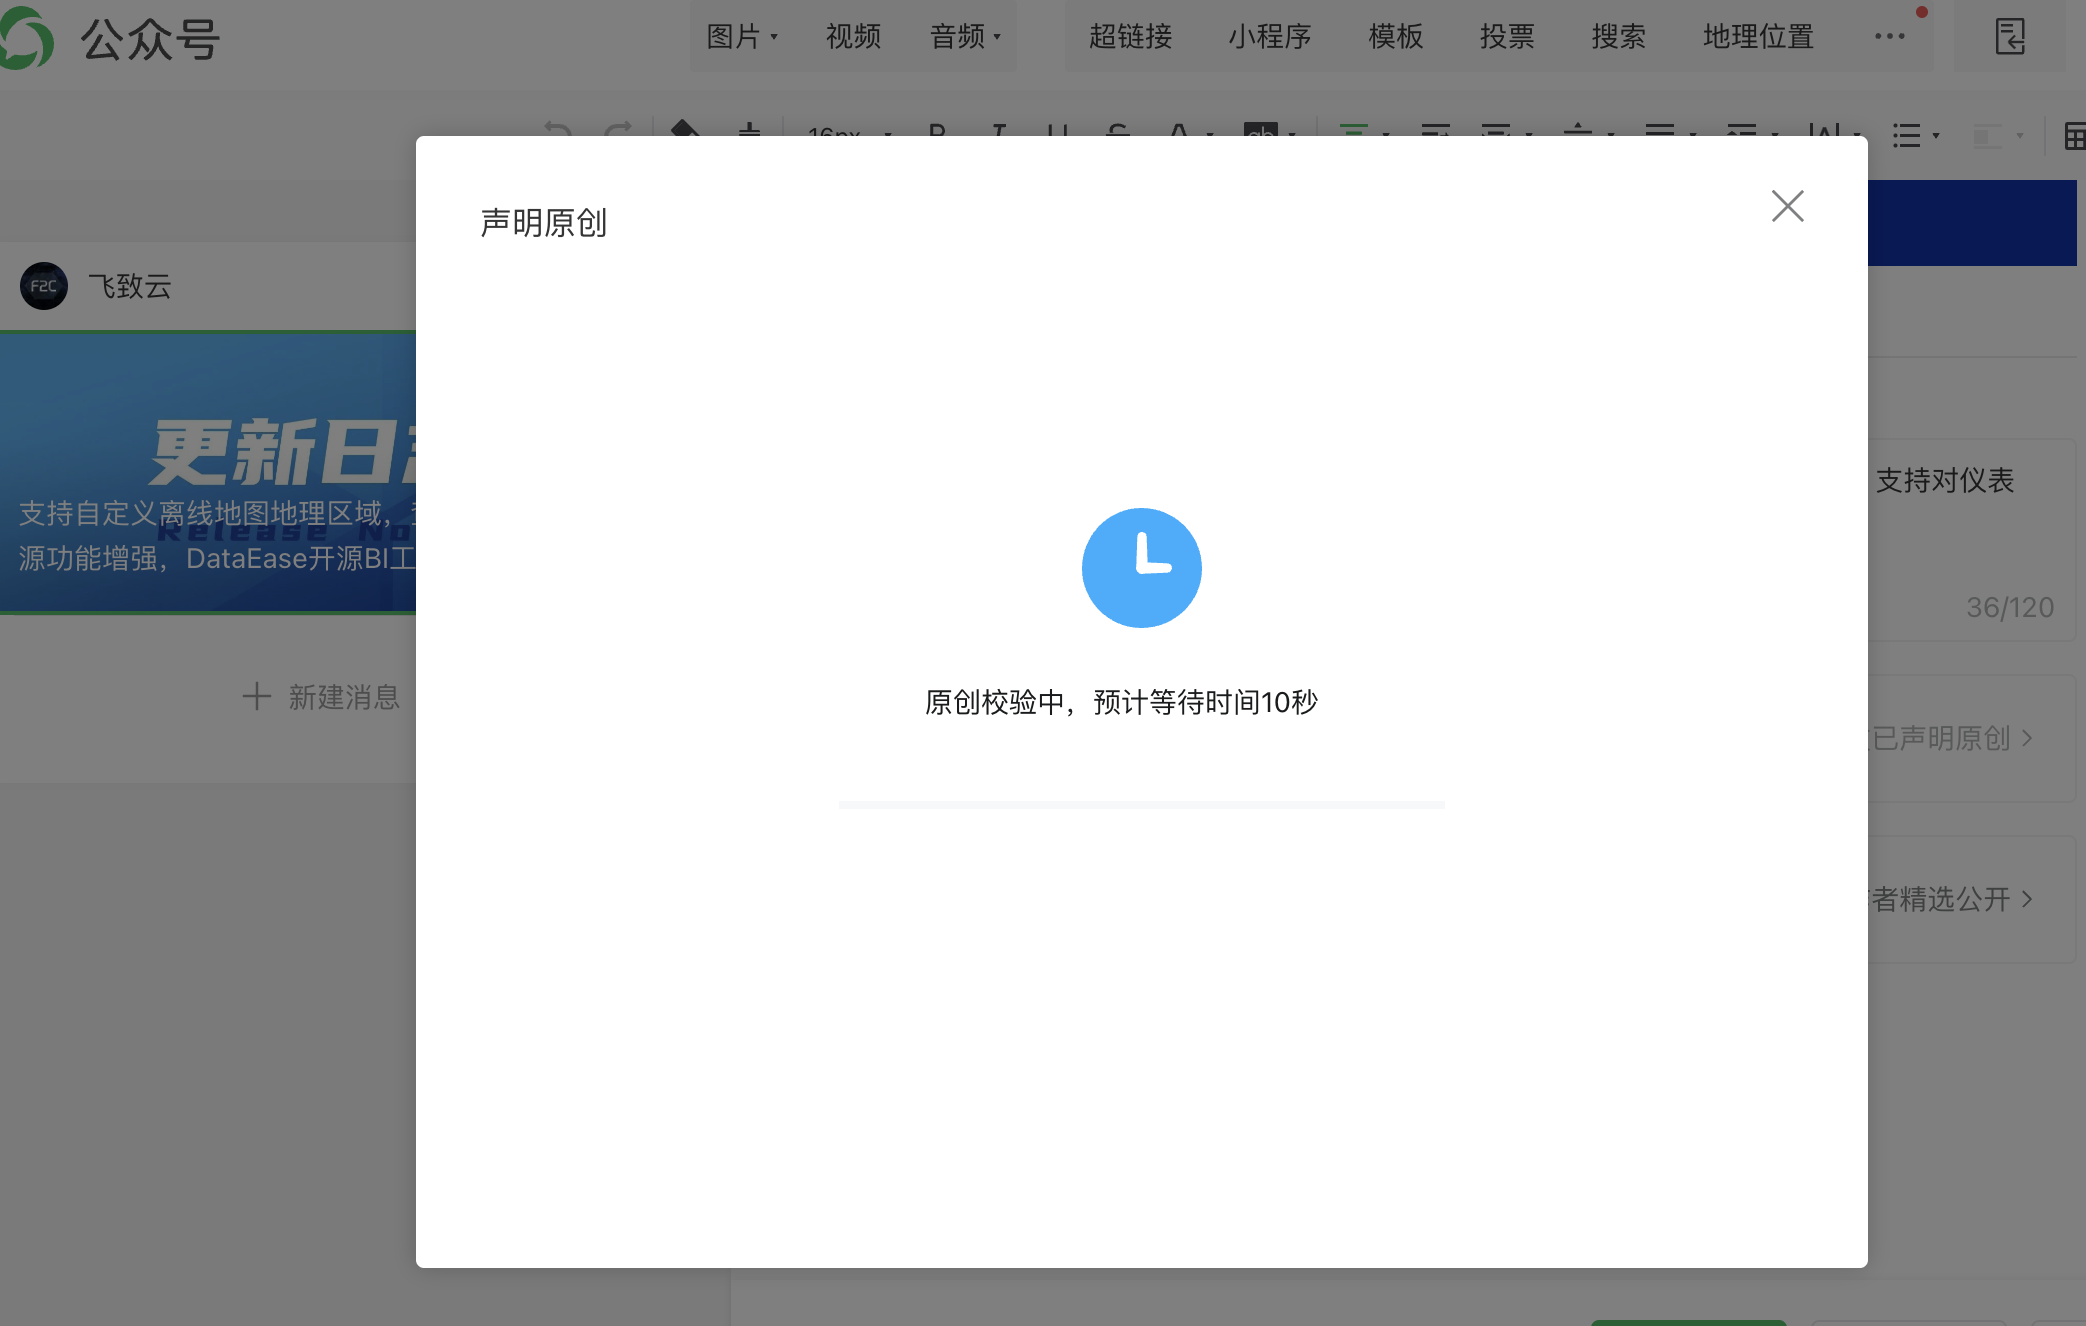Viewport: 2086px width, 1326px height.
Task: Click the 飞致云 account avatar
Action: 44,286
